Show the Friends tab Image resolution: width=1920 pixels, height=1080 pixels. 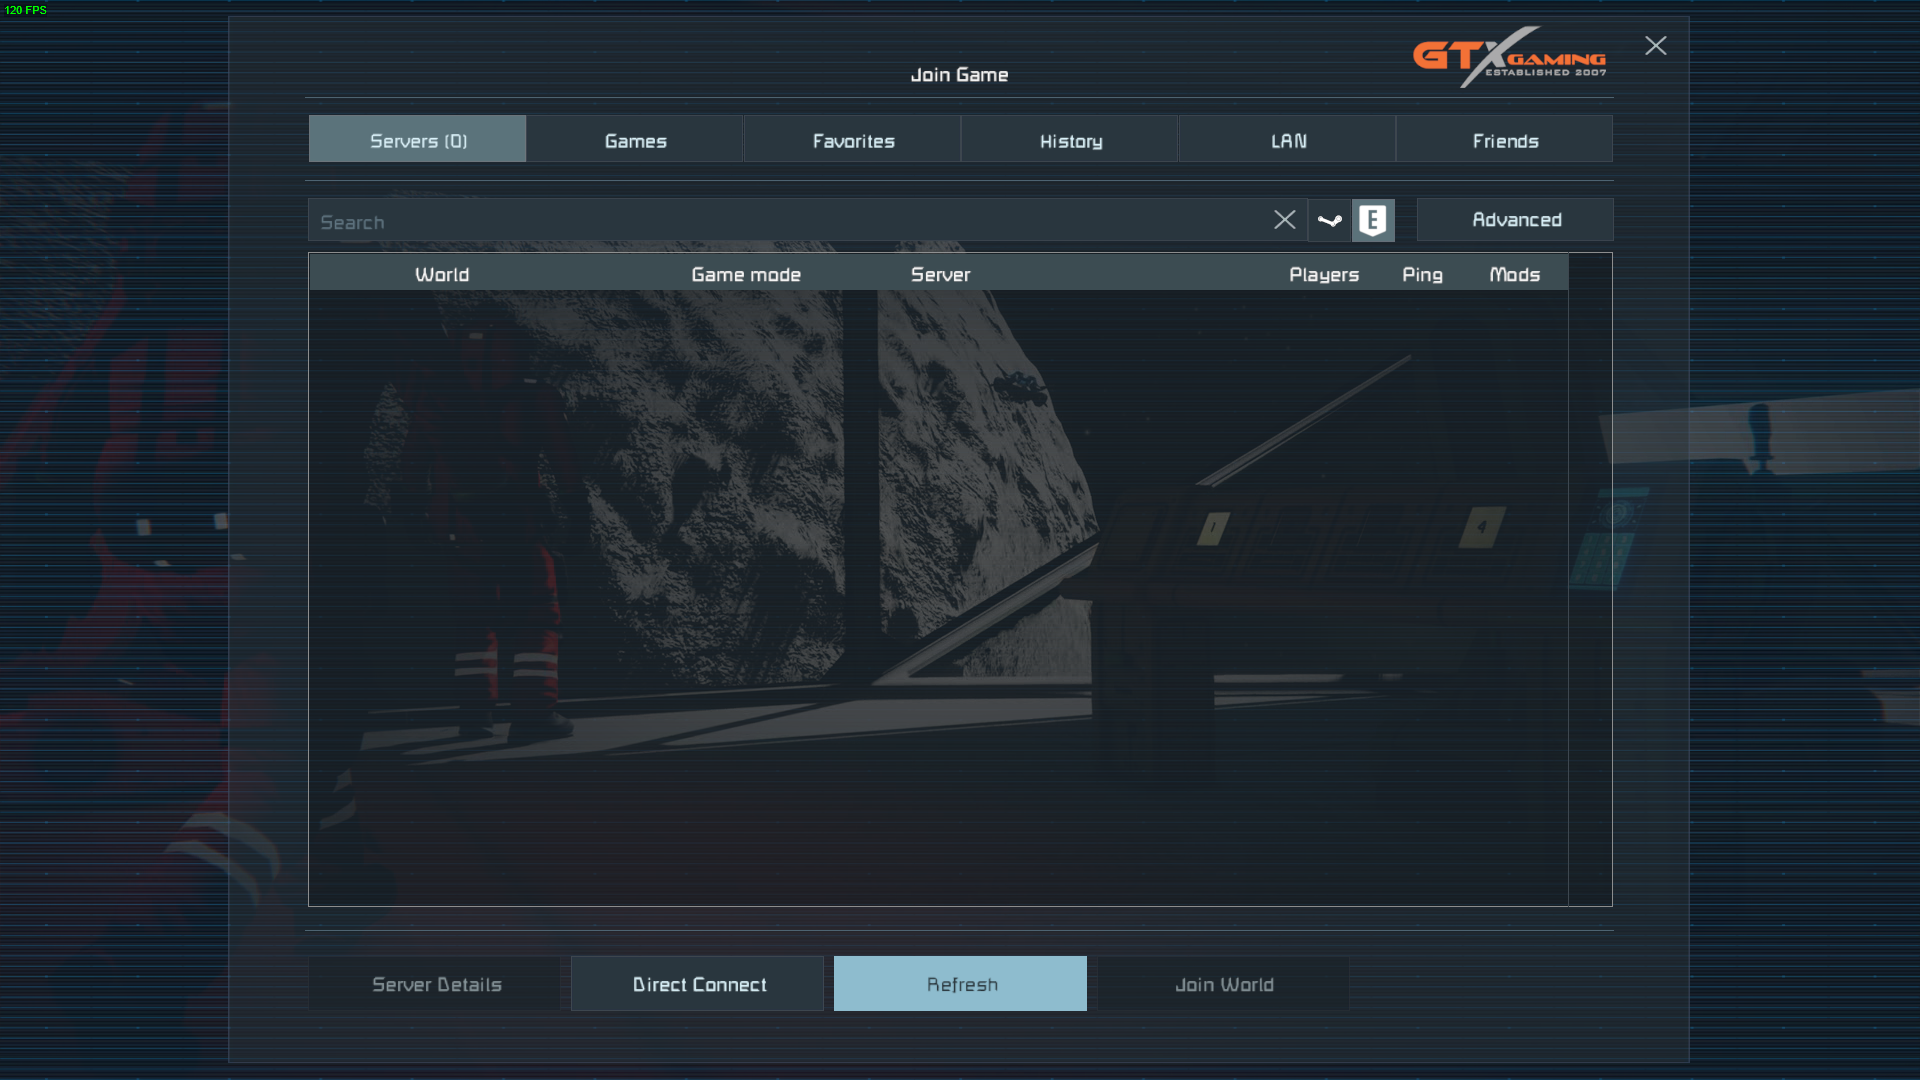point(1505,141)
